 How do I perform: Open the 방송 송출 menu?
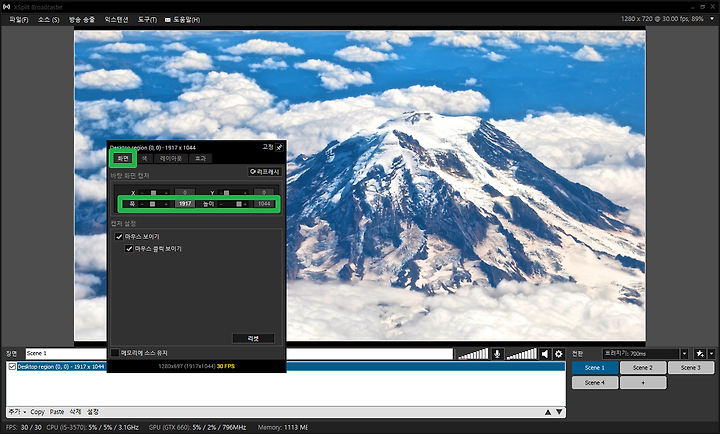point(82,20)
